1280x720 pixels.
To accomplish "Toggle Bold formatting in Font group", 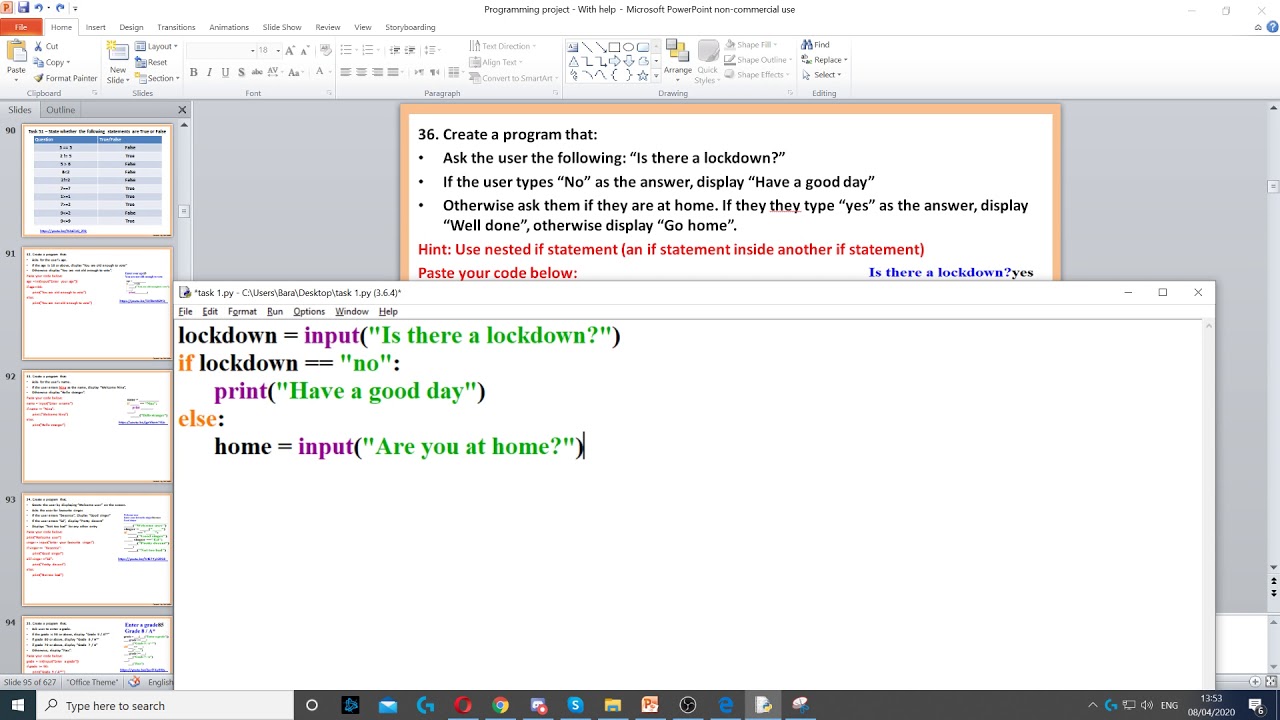I will pyautogui.click(x=194, y=72).
